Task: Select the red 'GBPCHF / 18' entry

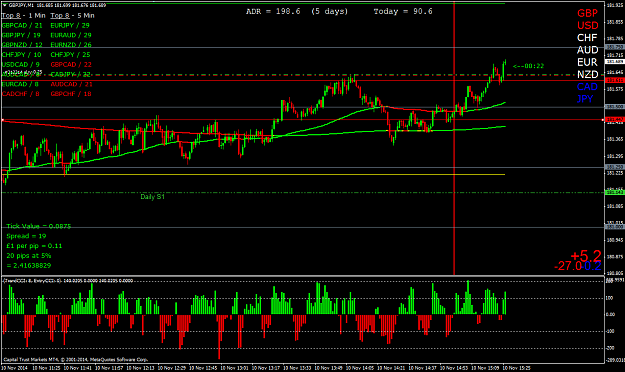Action: click(x=71, y=94)
